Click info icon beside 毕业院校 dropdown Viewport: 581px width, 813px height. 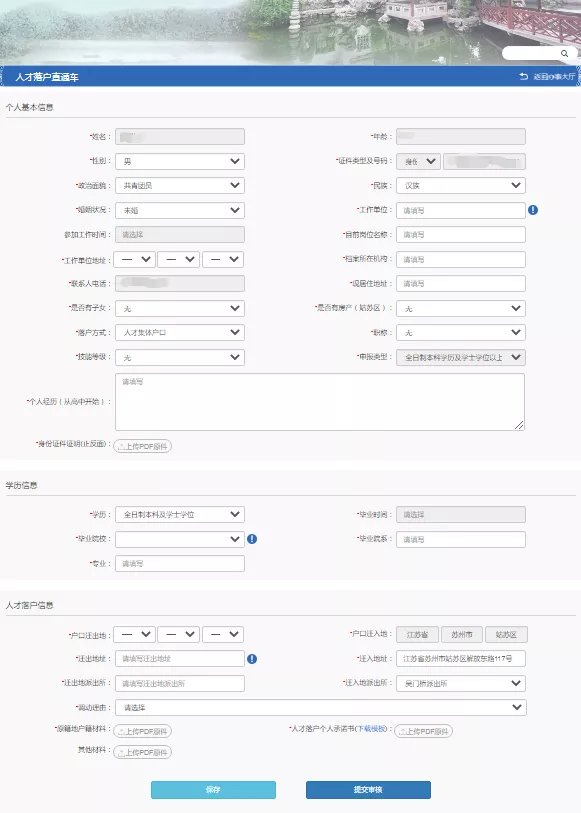tap(252, 539)
